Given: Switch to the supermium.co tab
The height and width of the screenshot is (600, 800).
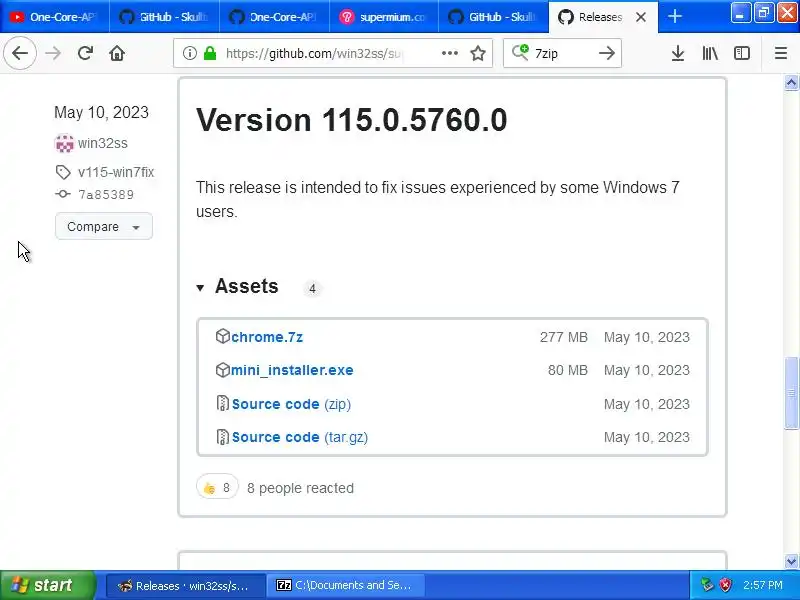Looking at the screenshot, I should pos(384,17).
